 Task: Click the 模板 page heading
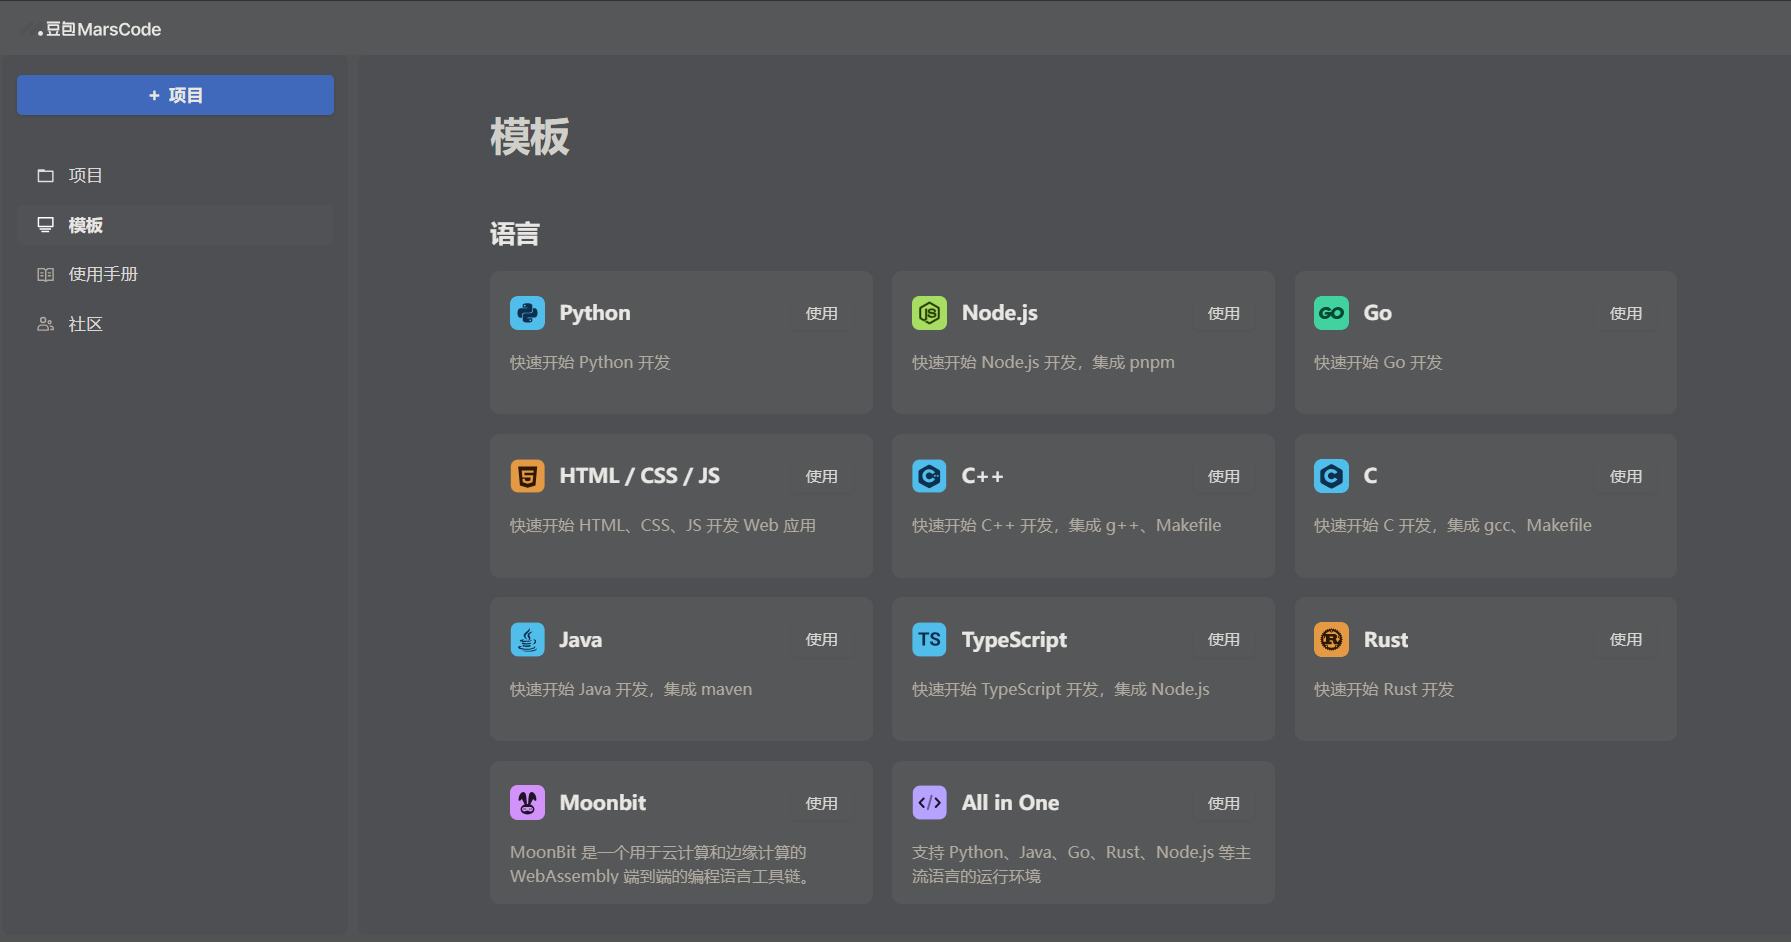[530, 137]
